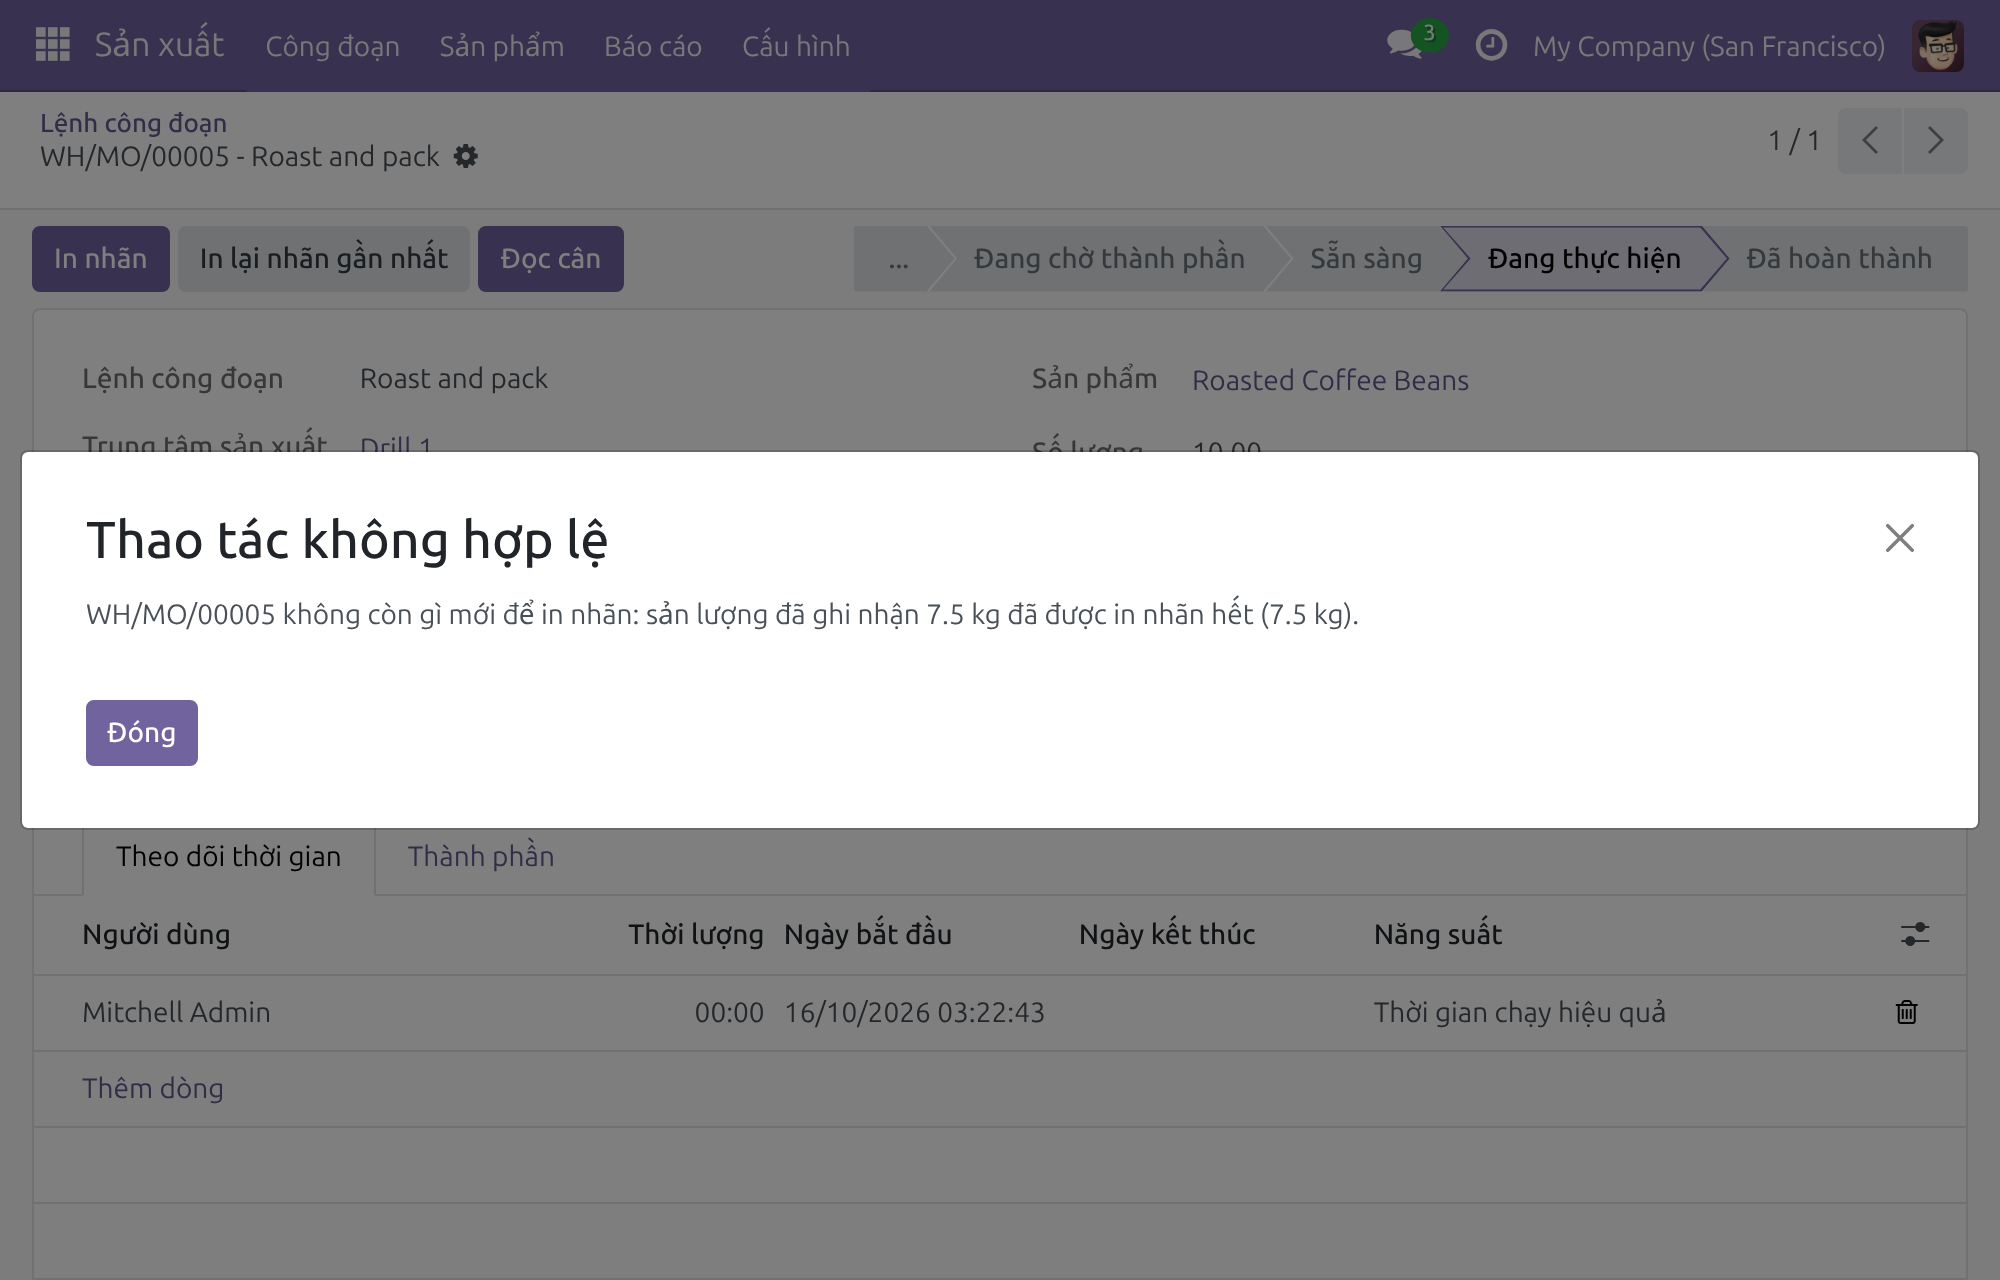Open the activities clock icon

(x=1491, y=45)
